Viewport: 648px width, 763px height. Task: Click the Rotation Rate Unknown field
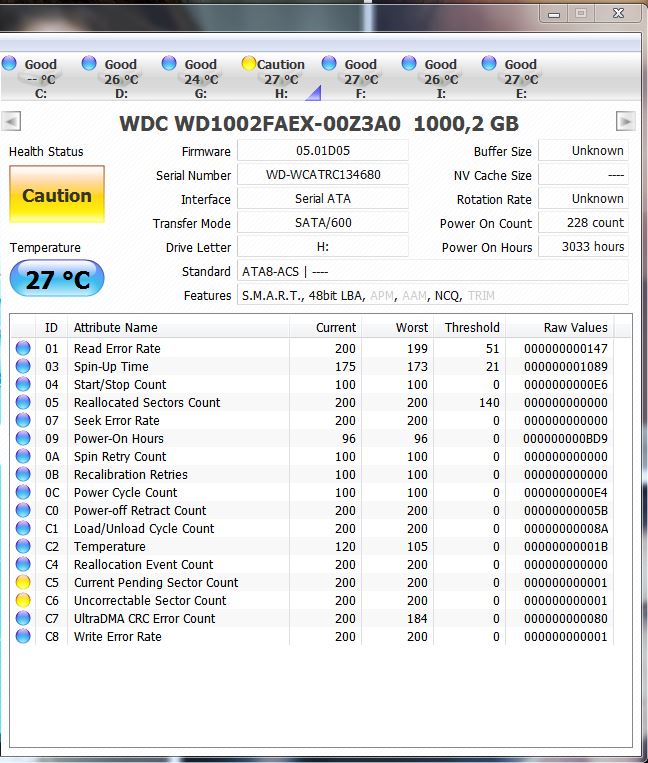583,199
